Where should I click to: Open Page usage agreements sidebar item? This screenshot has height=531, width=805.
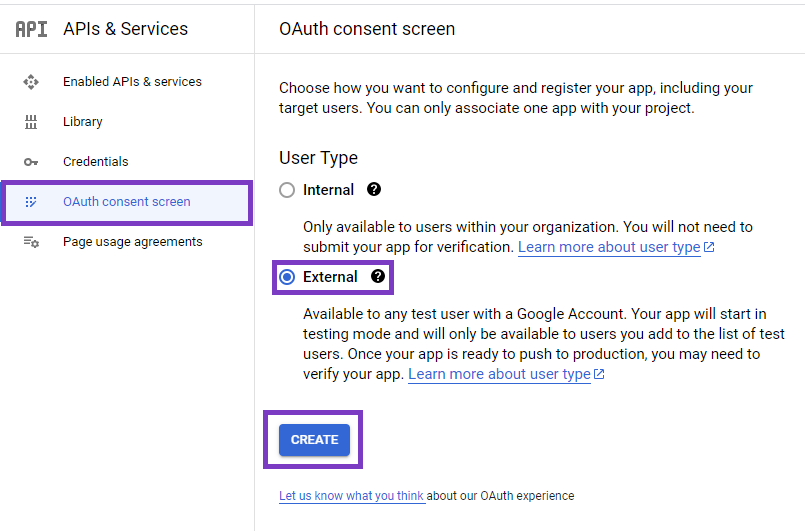coord(127,242)
